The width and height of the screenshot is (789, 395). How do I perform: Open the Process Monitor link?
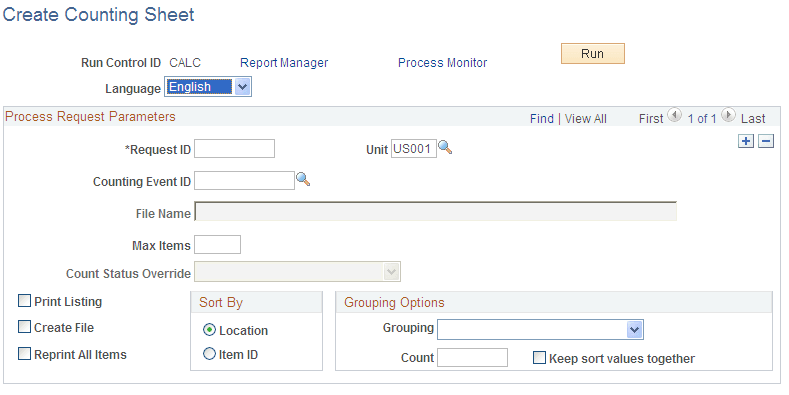(x=443, y=63)
